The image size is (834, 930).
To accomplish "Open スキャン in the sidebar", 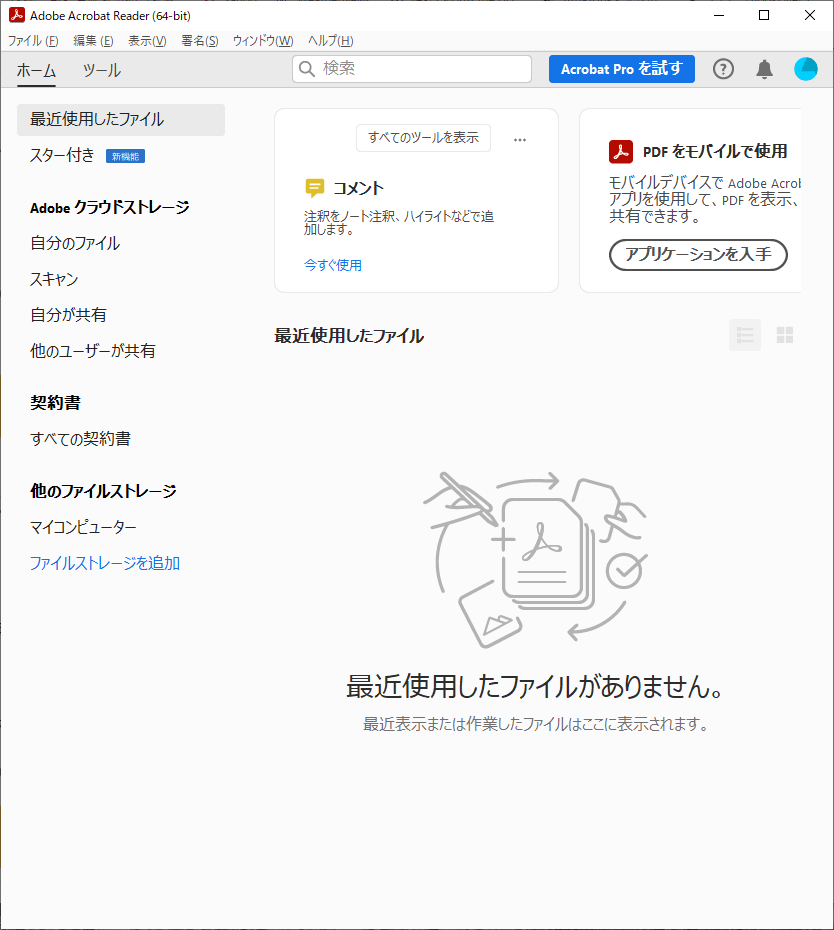I will pos(54,279).
